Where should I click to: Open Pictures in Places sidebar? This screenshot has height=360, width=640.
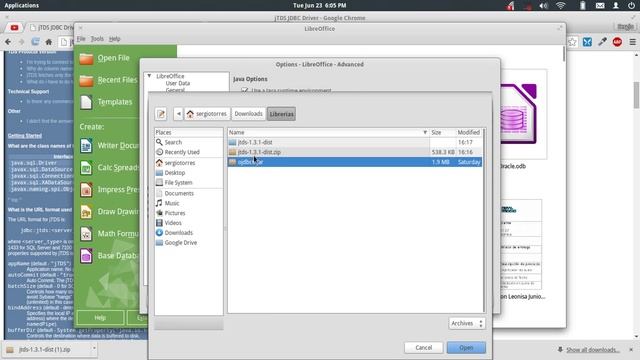189,213
